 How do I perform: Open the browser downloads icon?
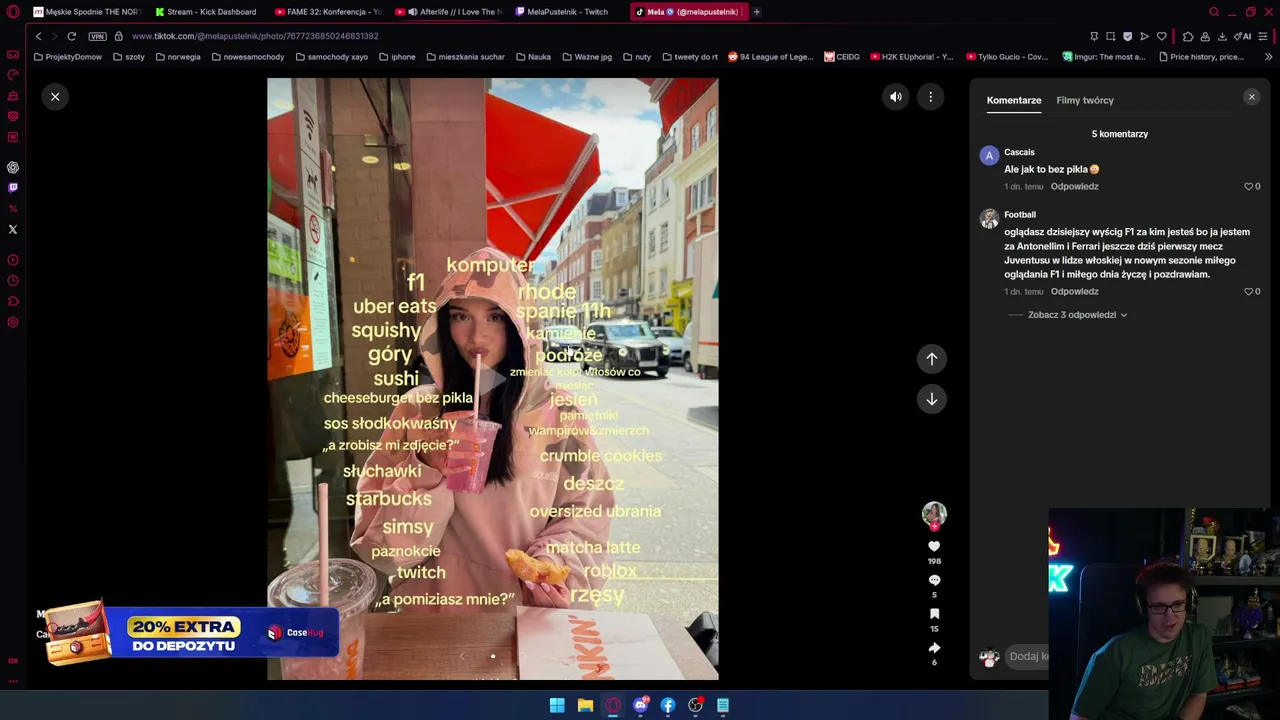point(1222,36)
